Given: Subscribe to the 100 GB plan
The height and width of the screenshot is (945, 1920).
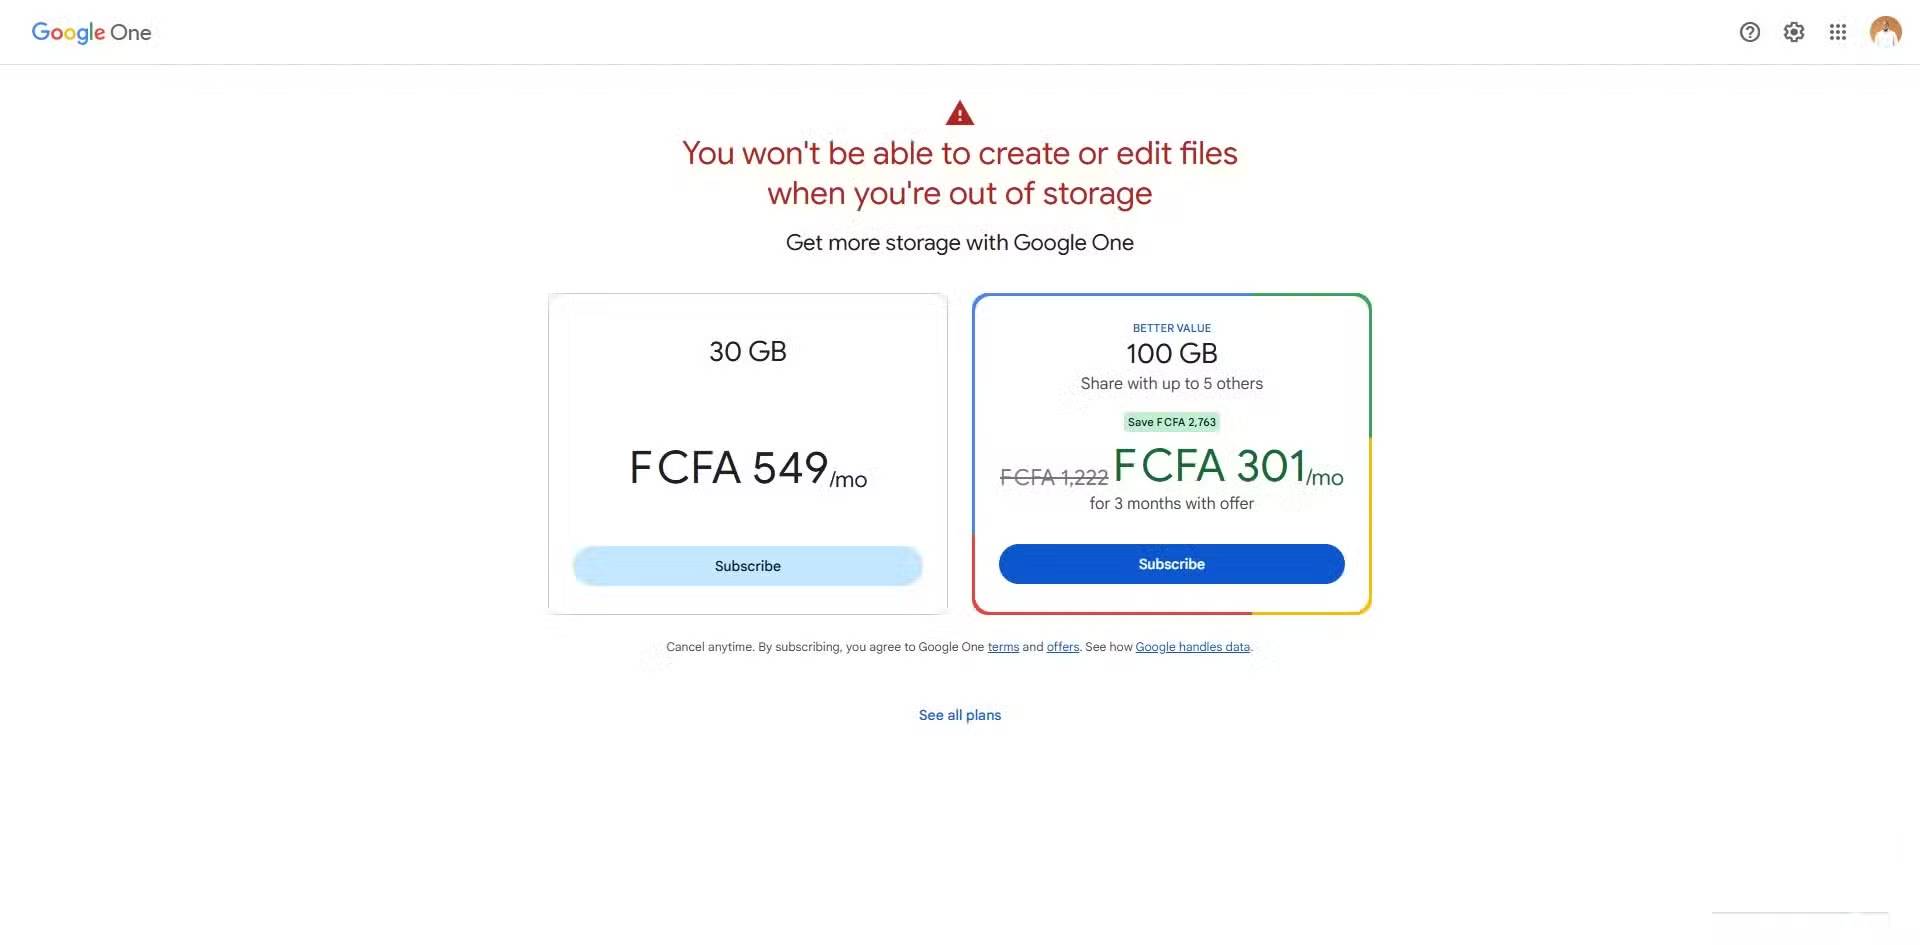Looking at the screenshot, I should (x=1171, y=564).
